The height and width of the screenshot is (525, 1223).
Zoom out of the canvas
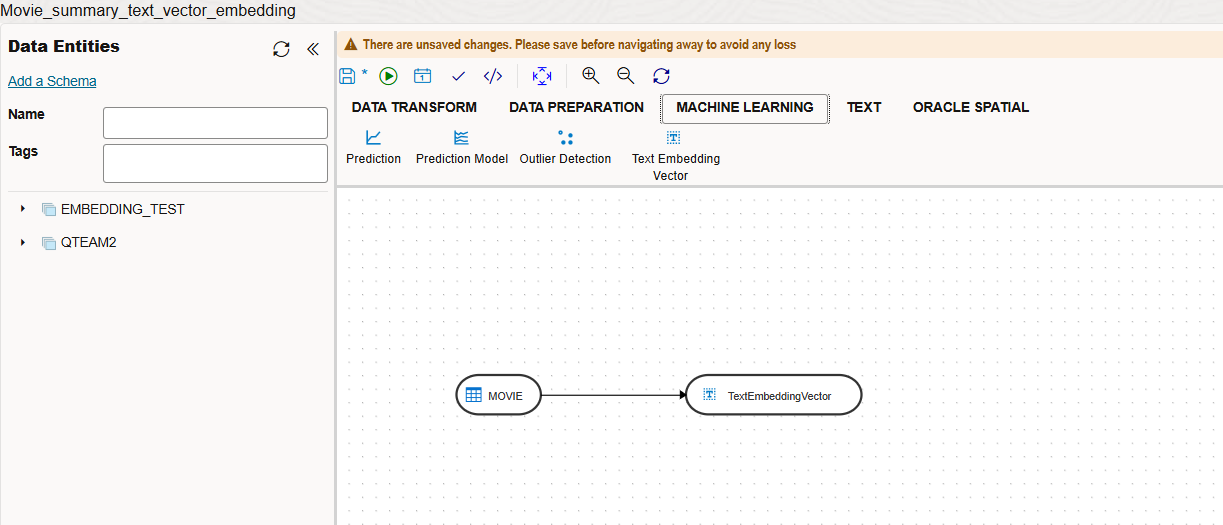(626, 76)
